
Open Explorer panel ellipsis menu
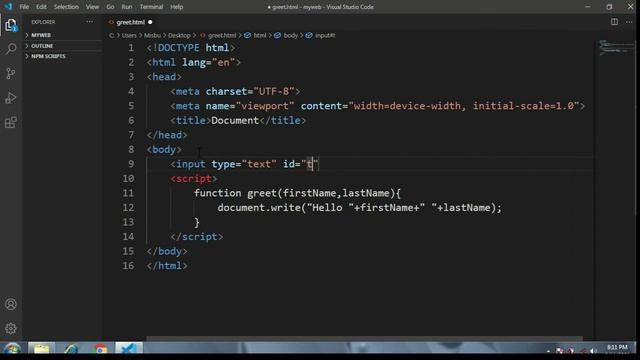click(x=89, y=22)
